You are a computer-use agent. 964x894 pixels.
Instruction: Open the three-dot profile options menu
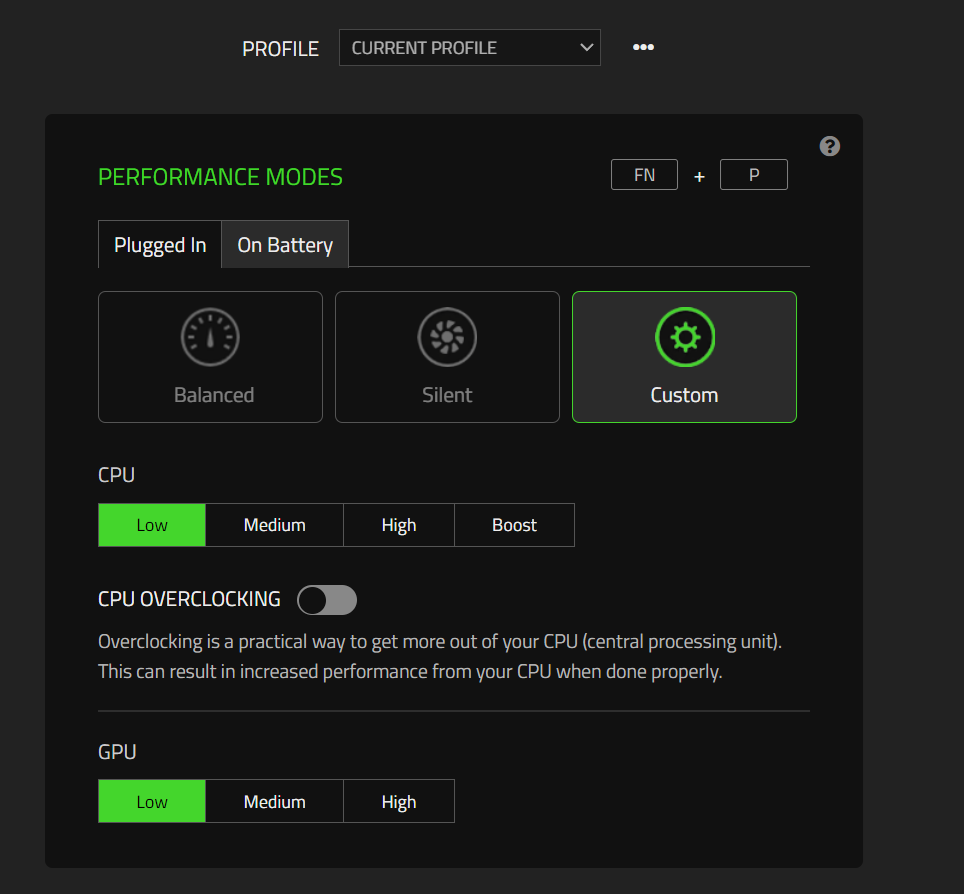pos(643,47)
